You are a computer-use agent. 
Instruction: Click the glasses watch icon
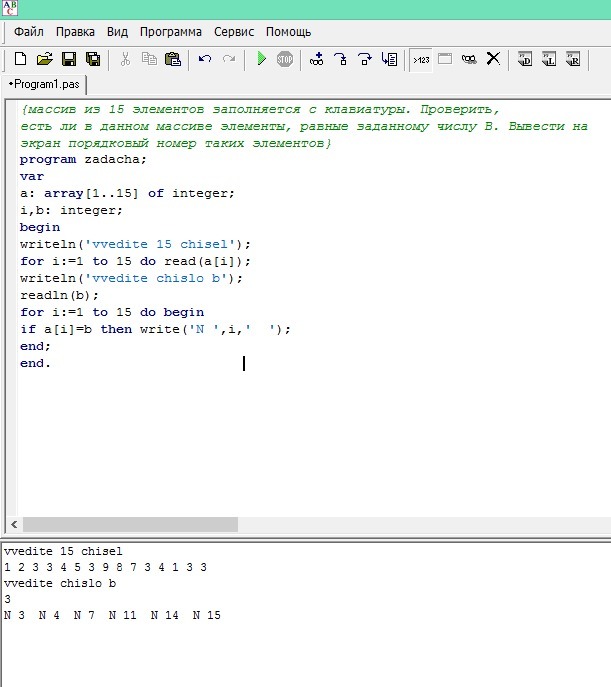[x=469, y=59]
